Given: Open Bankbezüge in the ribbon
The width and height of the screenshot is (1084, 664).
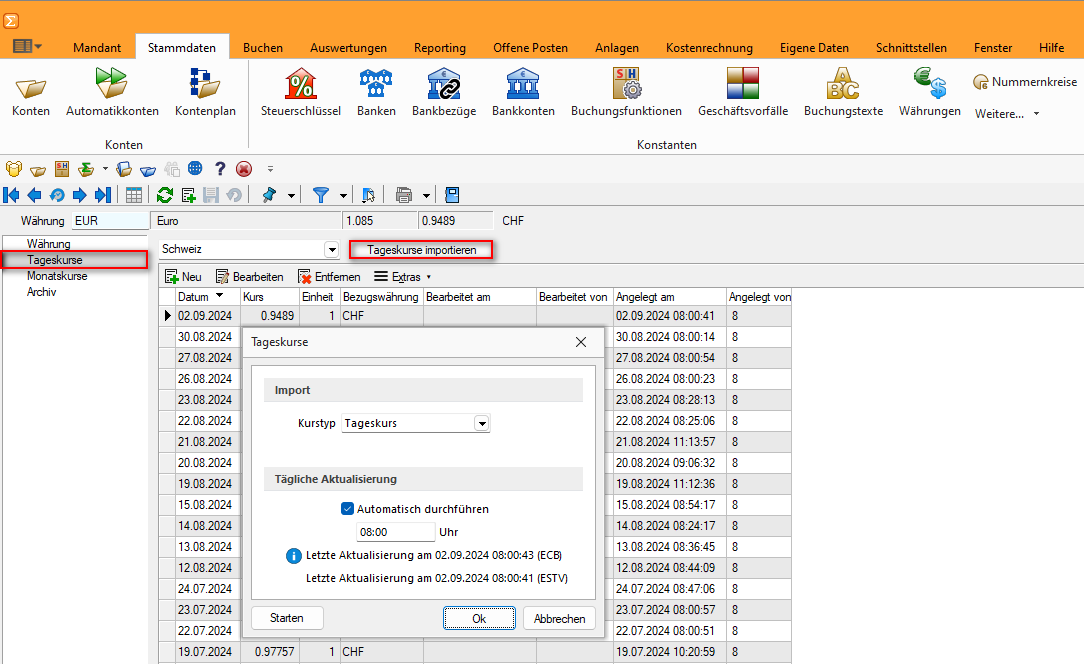Looking at the screenshot, I should (x=444, y=93).
